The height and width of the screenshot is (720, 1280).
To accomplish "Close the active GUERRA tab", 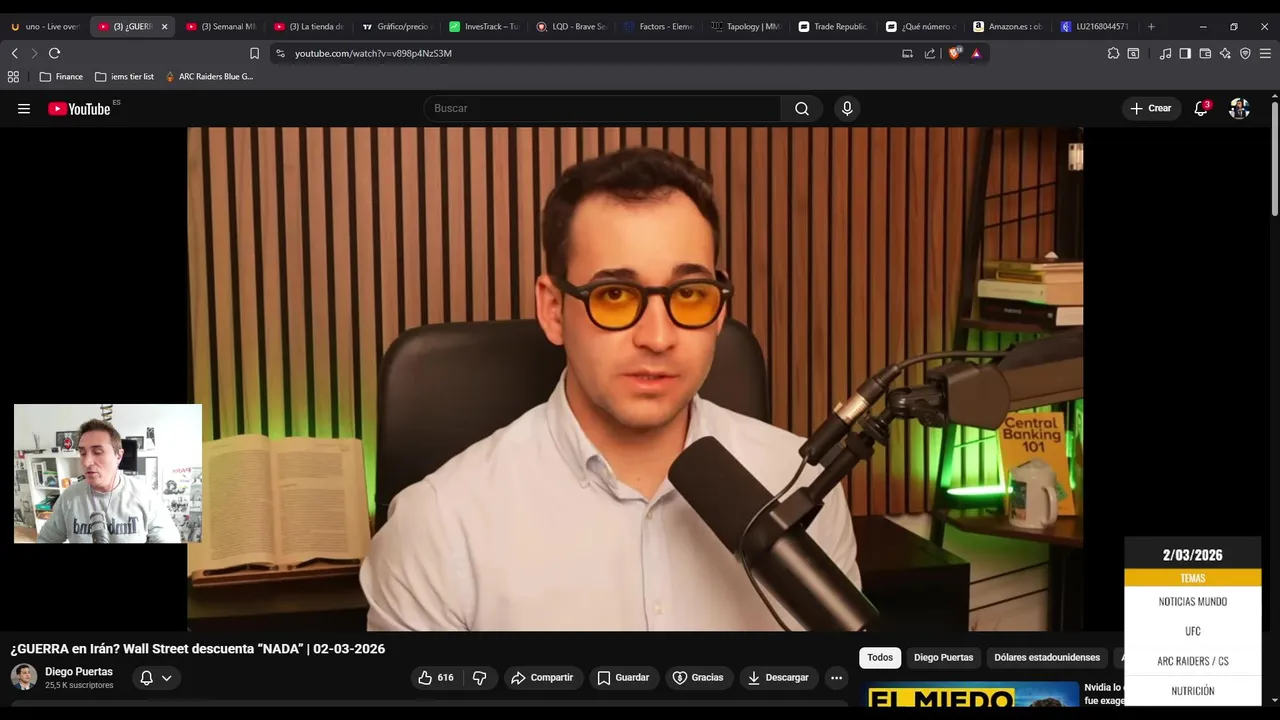I will point(165,27).
